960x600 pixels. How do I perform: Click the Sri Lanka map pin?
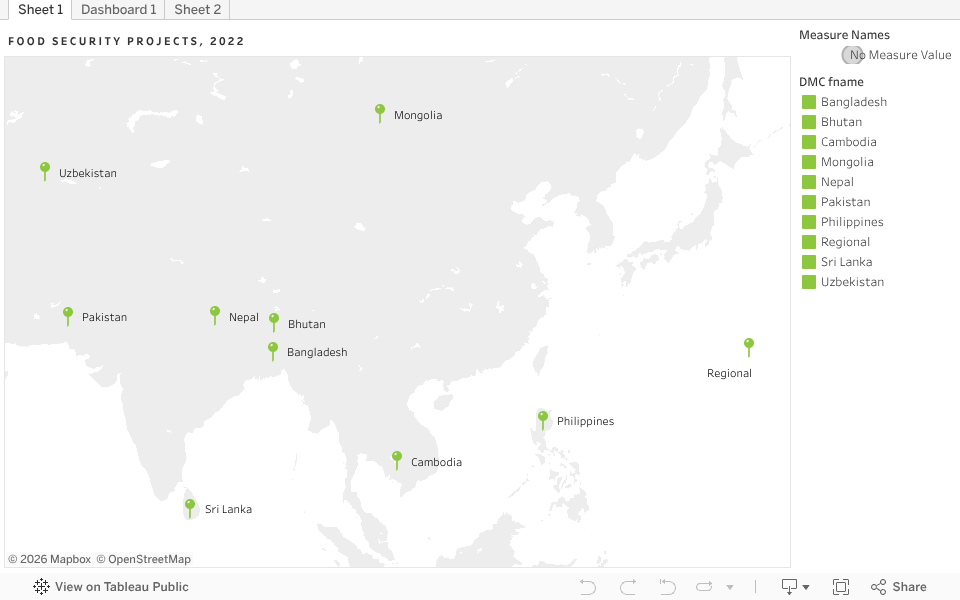click(190, 508)
